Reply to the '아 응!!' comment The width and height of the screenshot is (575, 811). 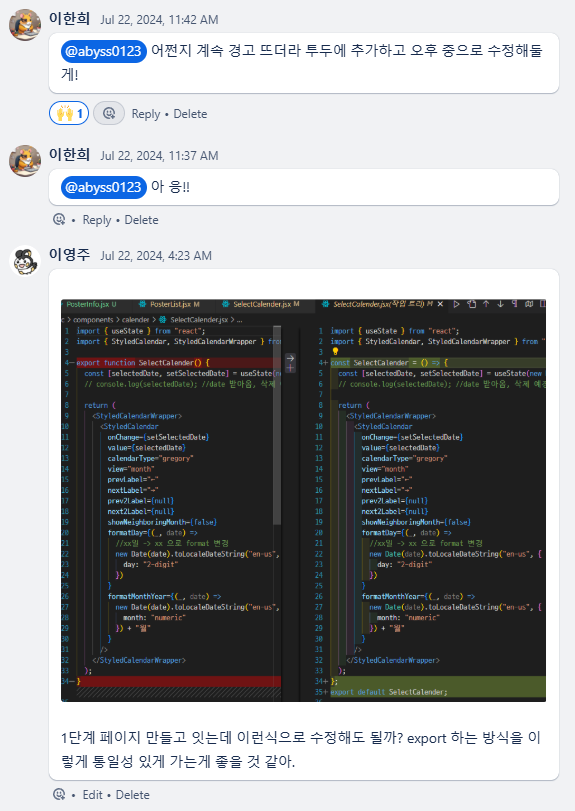tap(97, 220)
